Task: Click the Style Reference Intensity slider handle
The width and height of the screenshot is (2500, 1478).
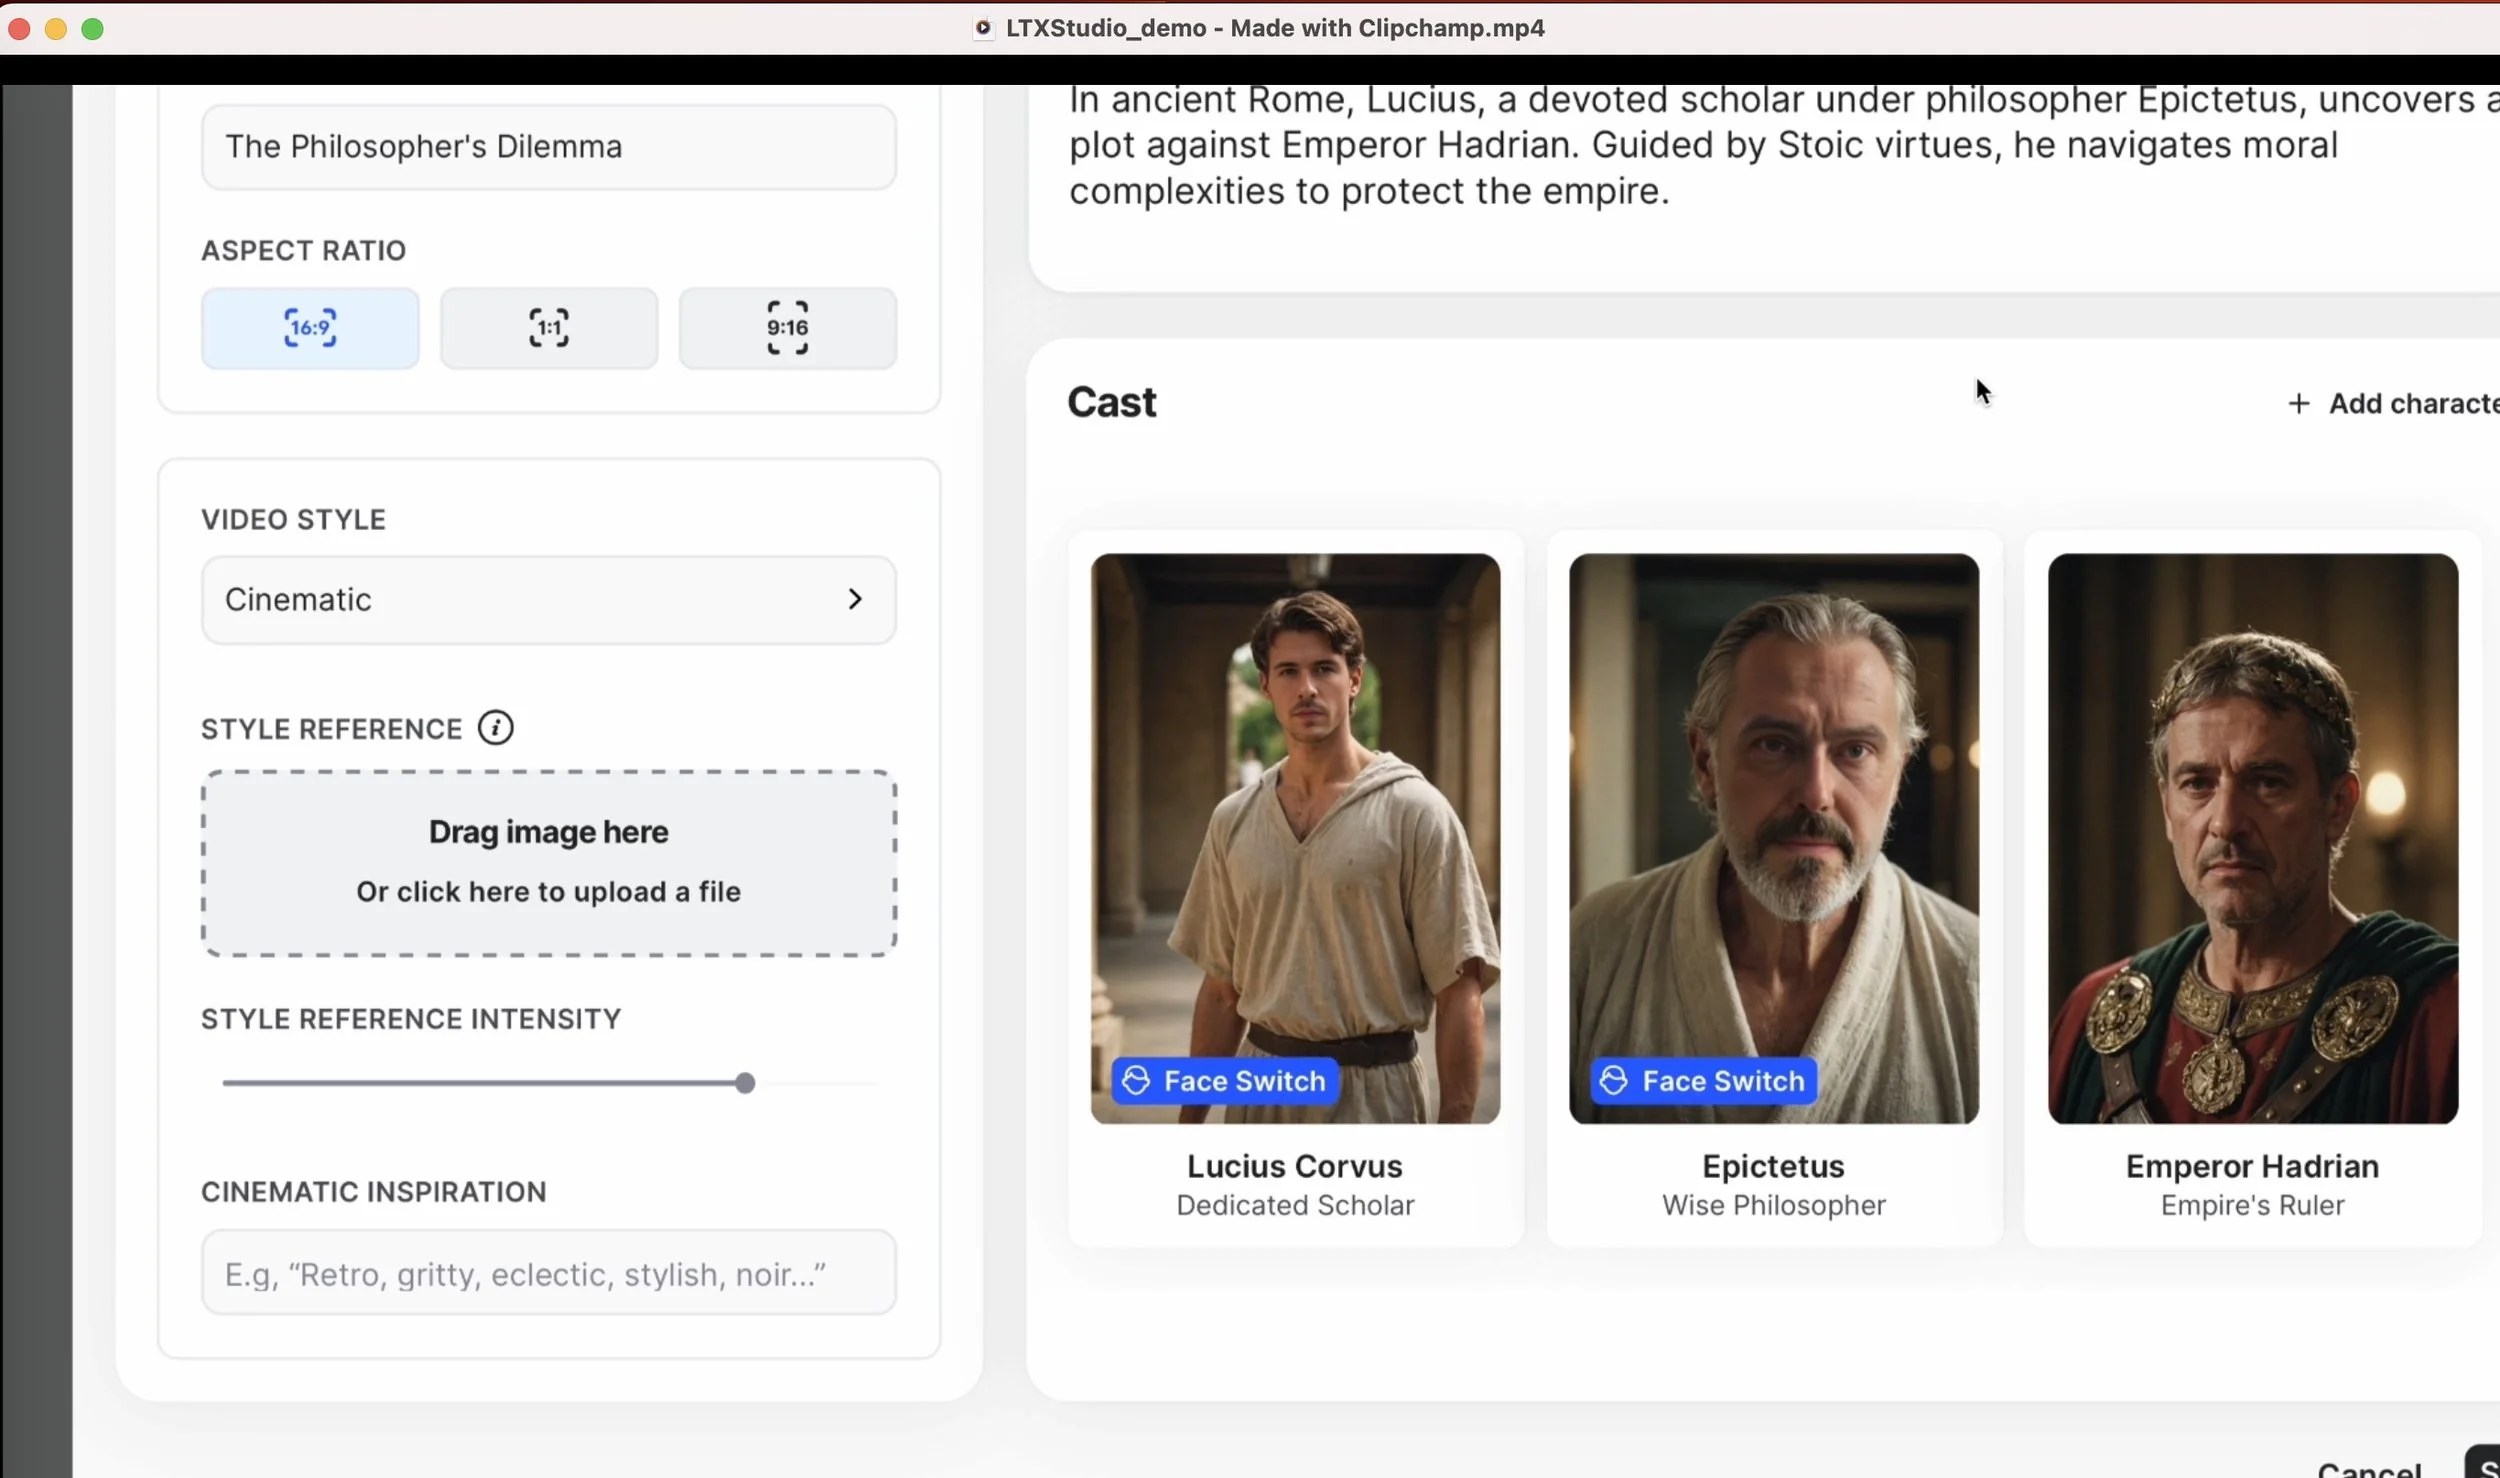Action: 745,1083
